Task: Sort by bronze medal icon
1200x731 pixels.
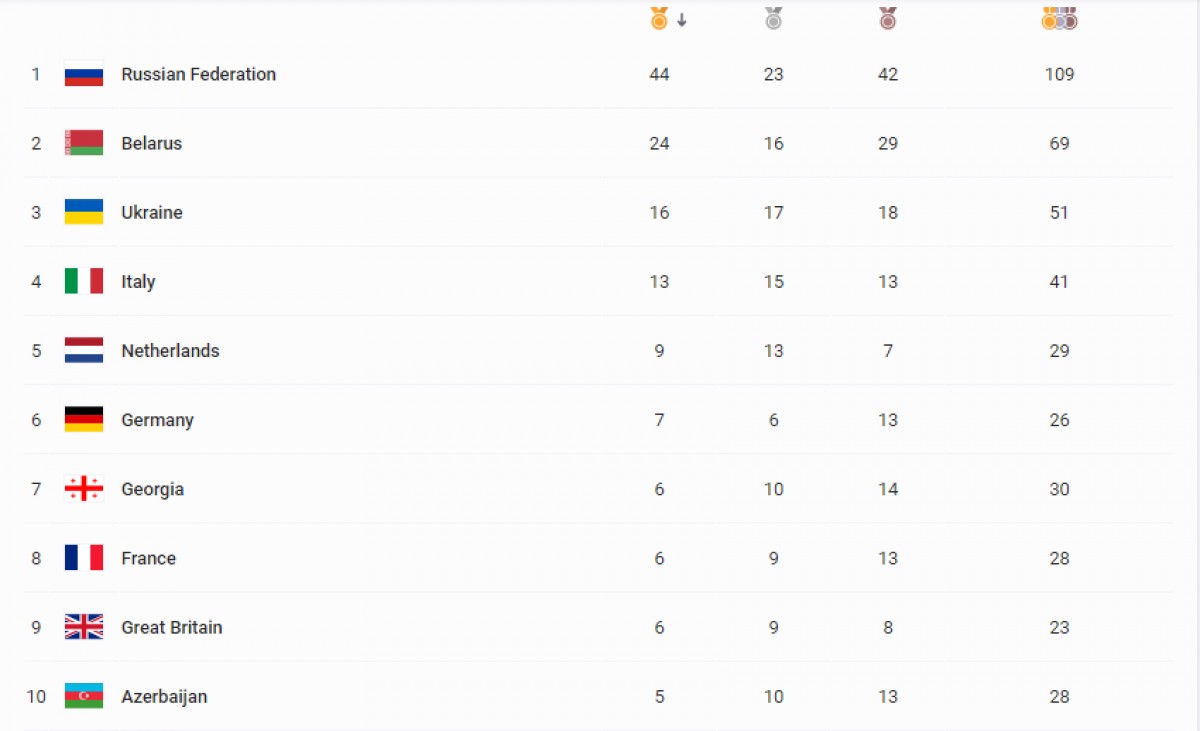Action: [888, 18]
